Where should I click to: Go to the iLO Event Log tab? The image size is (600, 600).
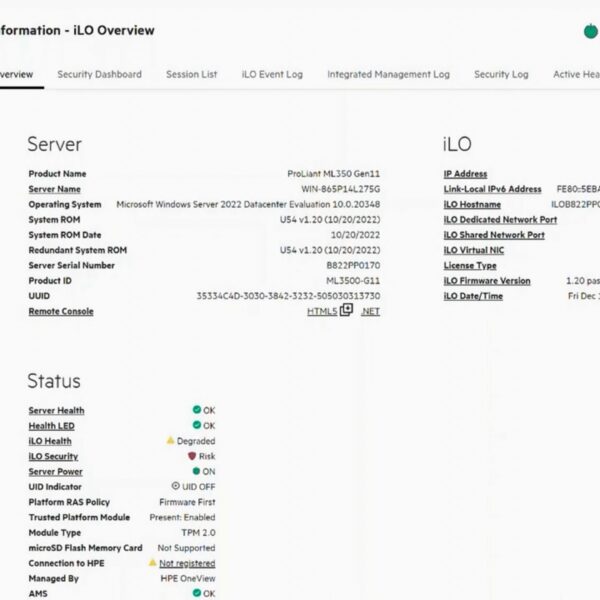(272, 74)
